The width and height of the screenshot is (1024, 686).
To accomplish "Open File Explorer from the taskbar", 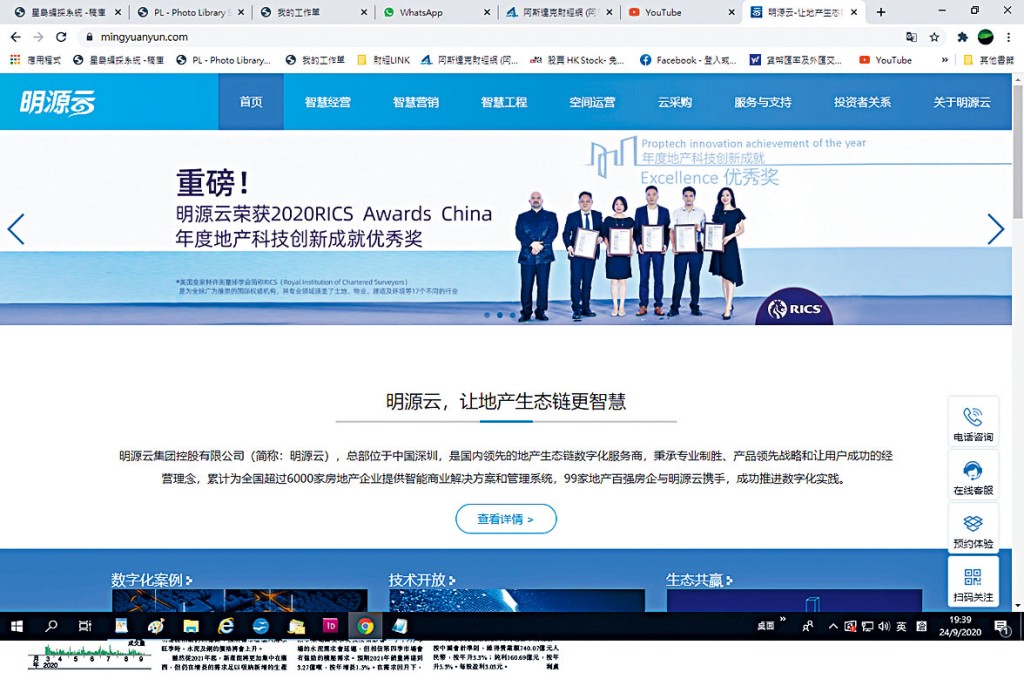I will (x=191, y=626).
